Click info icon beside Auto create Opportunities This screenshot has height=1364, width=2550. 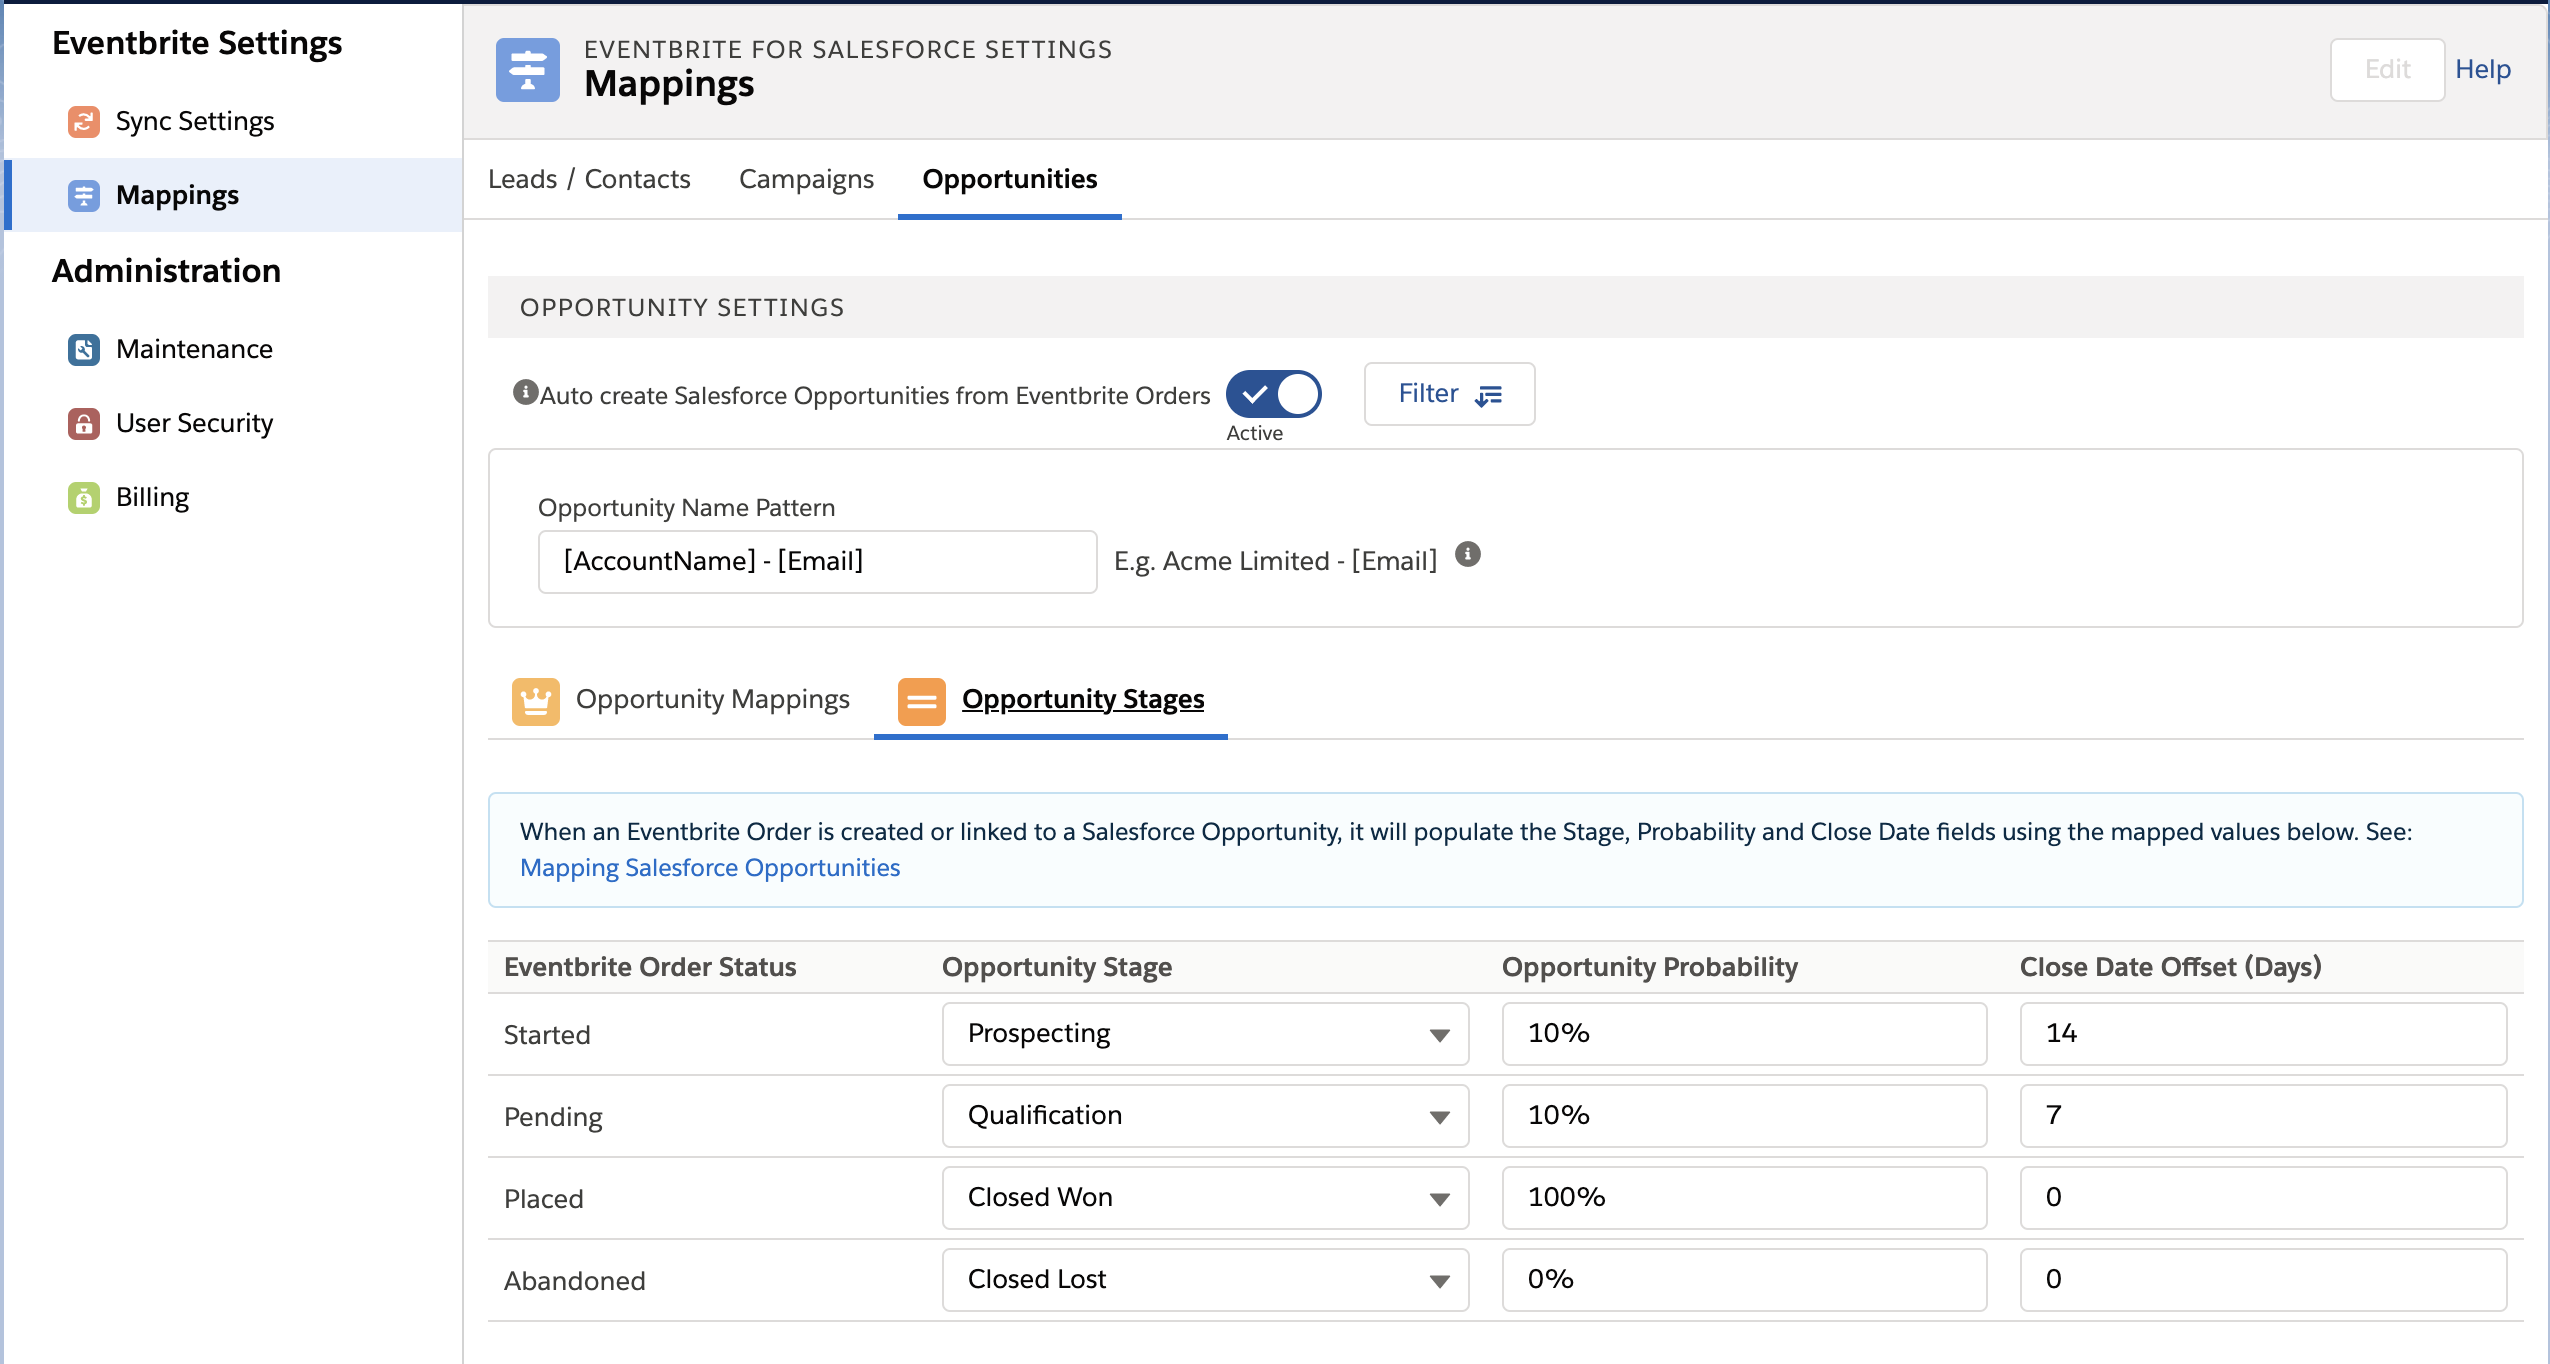[x=526, y=392]
